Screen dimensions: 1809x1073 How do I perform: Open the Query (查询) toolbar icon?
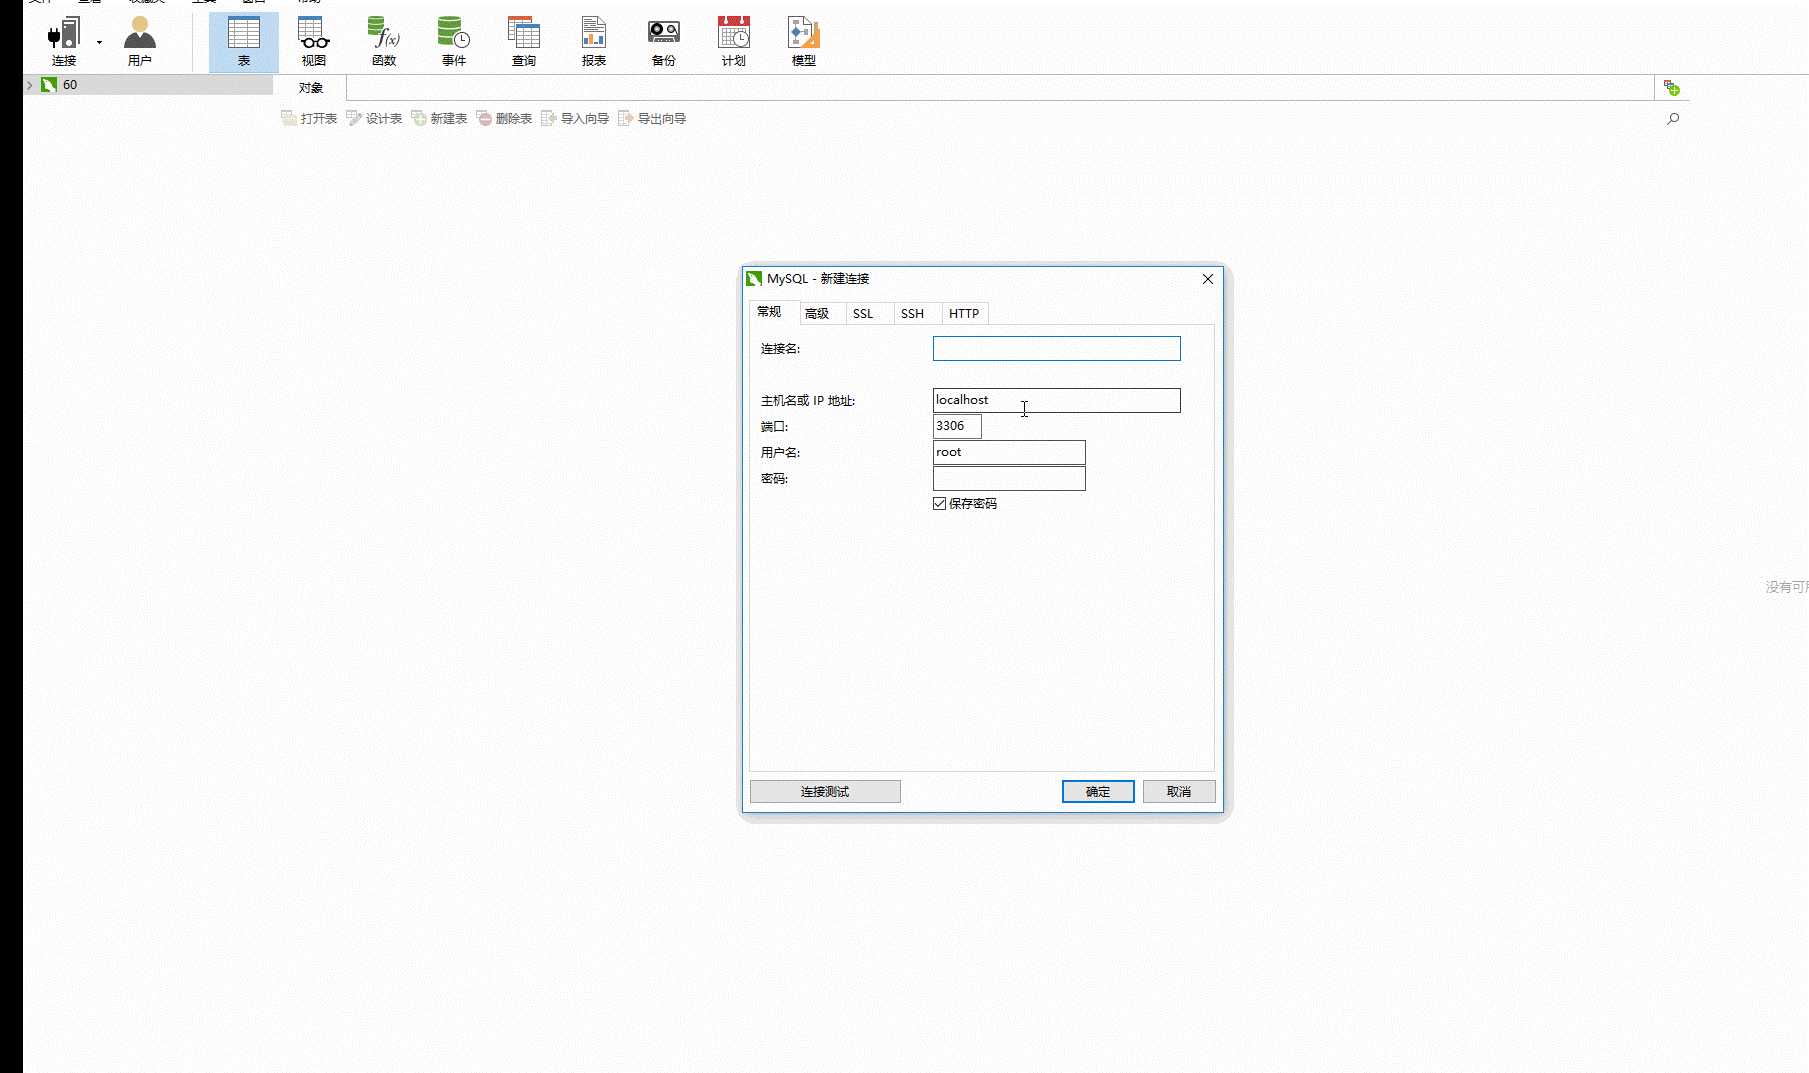tap(524, 42)
